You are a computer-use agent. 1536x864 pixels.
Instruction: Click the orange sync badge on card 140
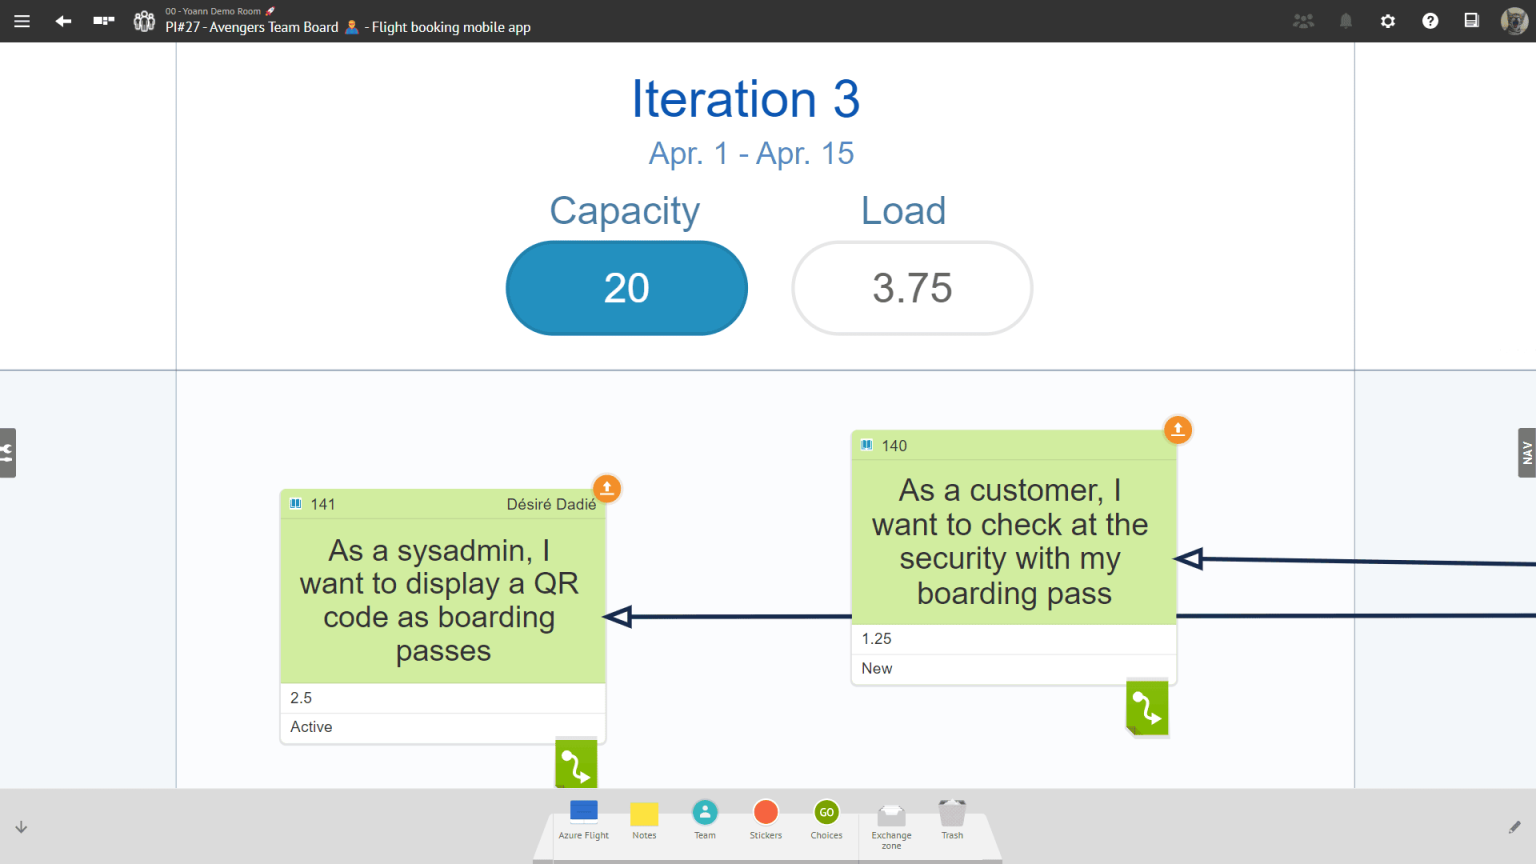point(1177,429)
